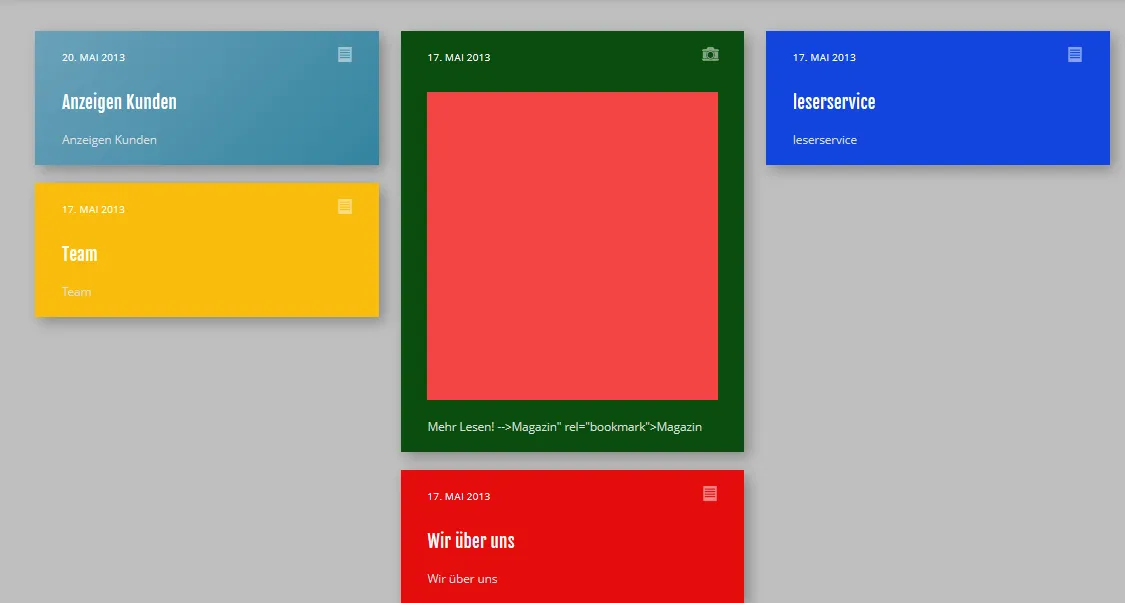Click 17. MAI 2013 date on yellow card

(93, 210)
